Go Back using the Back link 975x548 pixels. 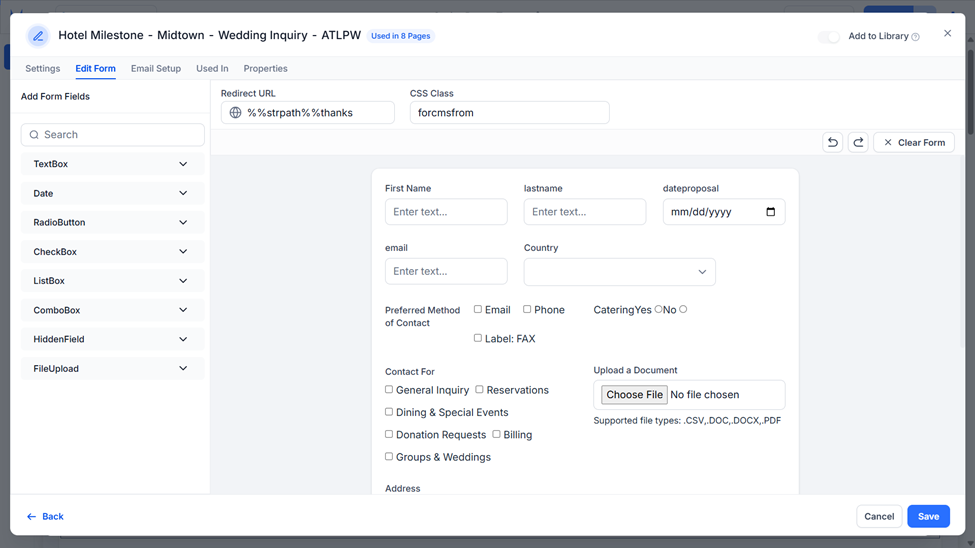coord(45,516)
